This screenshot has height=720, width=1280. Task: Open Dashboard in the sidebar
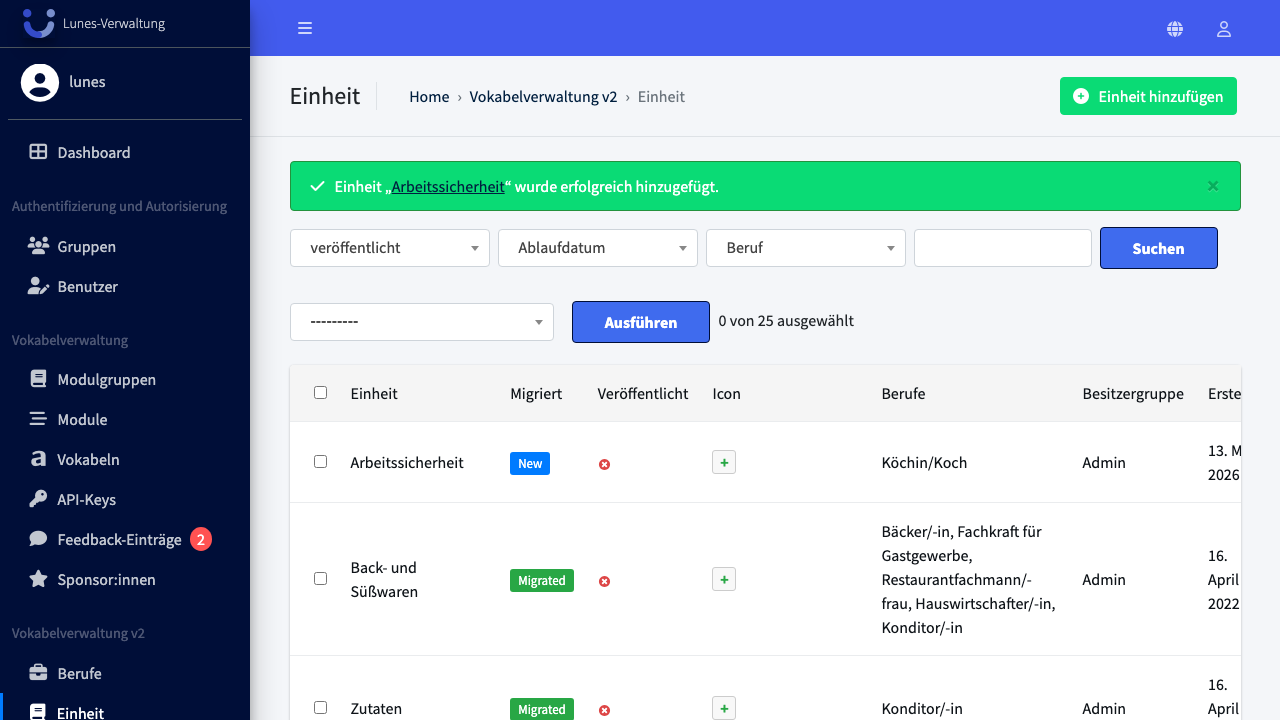pyautogui.click(x=125, y=152)
